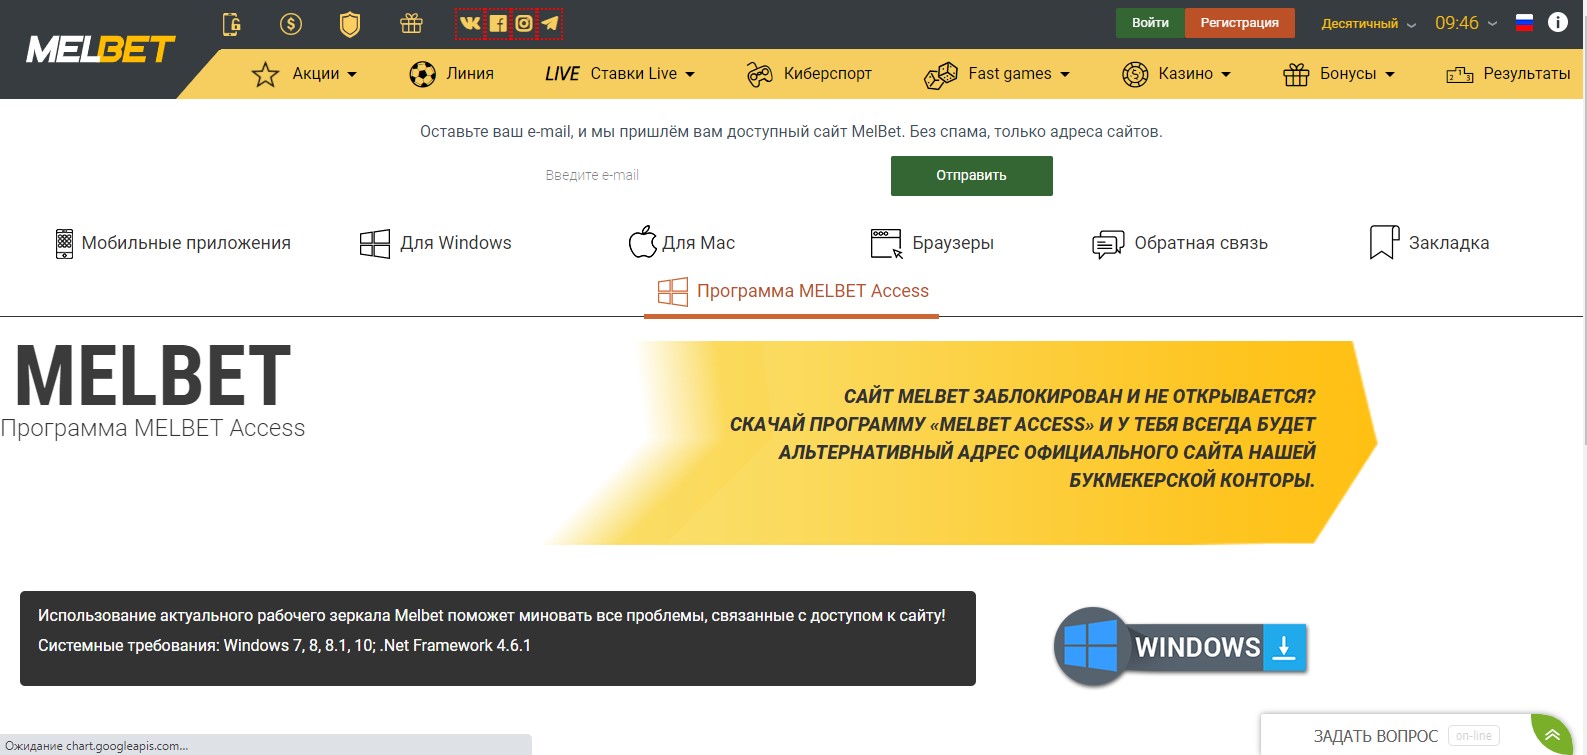Switch to the Для Windows tab

click(436, 243)
